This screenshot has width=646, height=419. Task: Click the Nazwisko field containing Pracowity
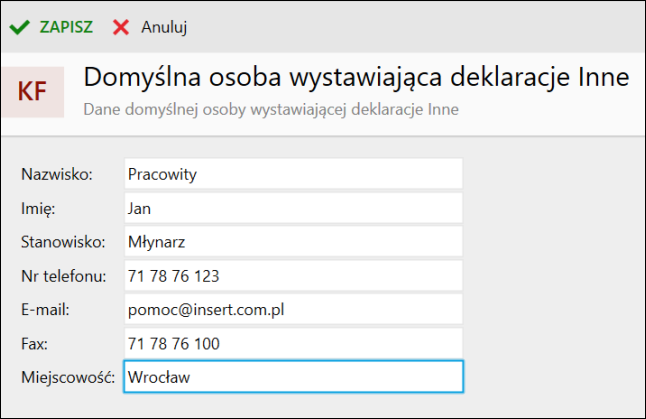pyautogui.click(x=293, y=174)
